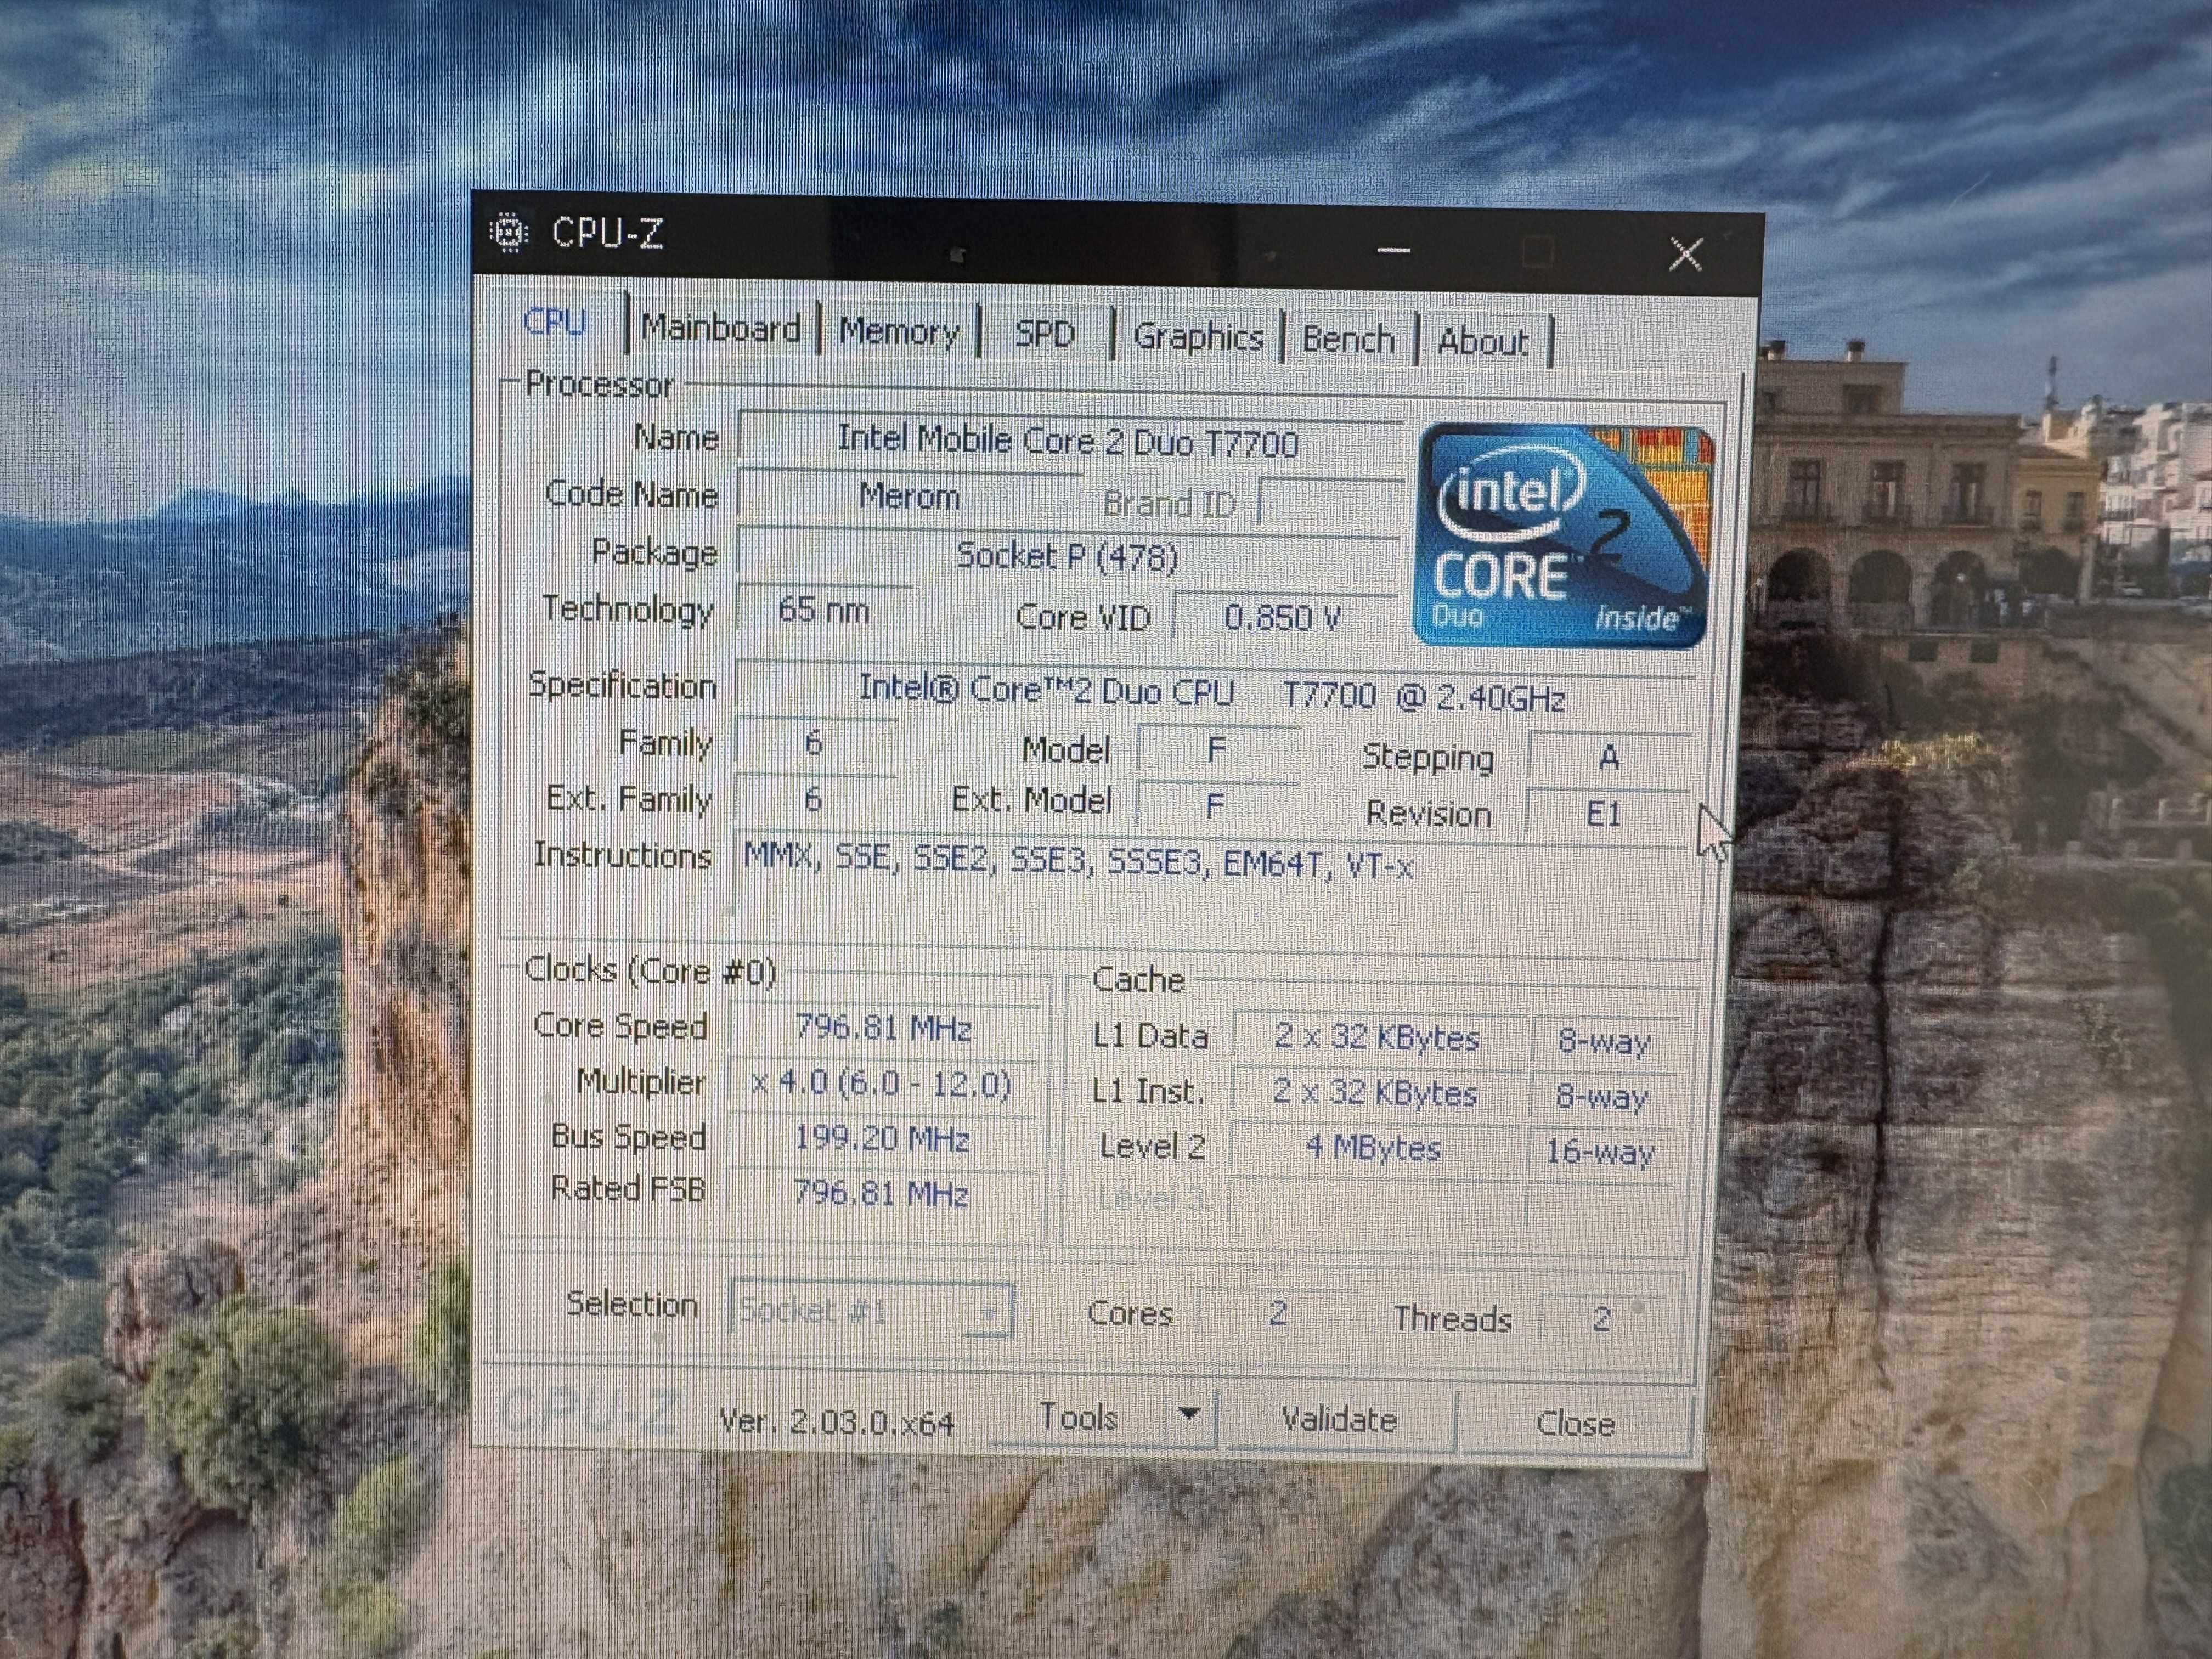Open the Graphics tab

(x=1198, y=337)
